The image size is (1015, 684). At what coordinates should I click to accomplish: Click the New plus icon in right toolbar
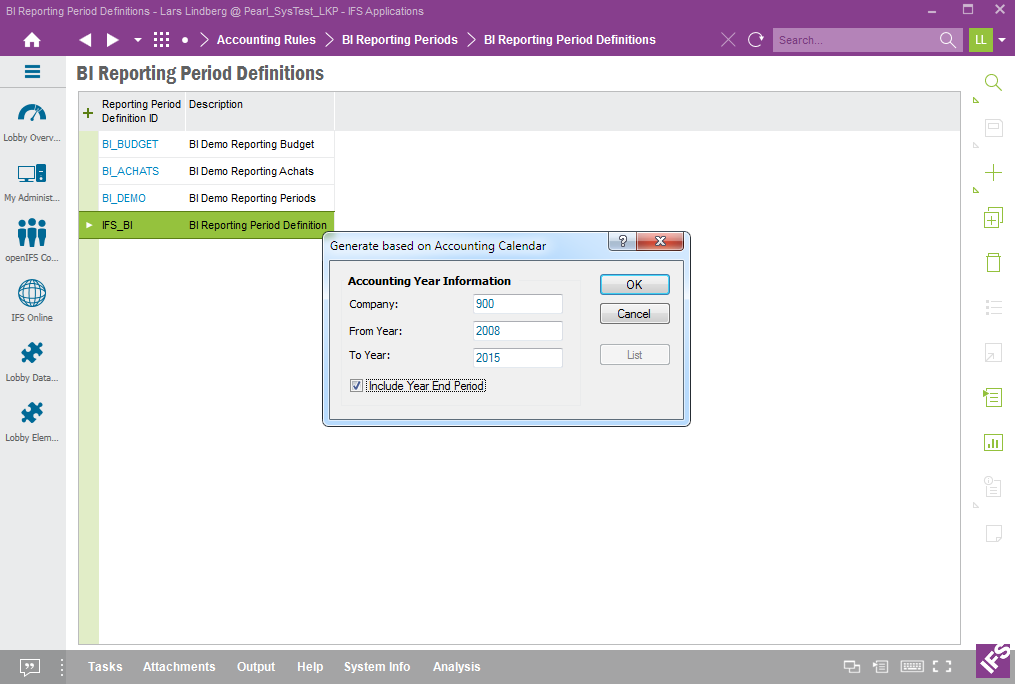(993, 173)
